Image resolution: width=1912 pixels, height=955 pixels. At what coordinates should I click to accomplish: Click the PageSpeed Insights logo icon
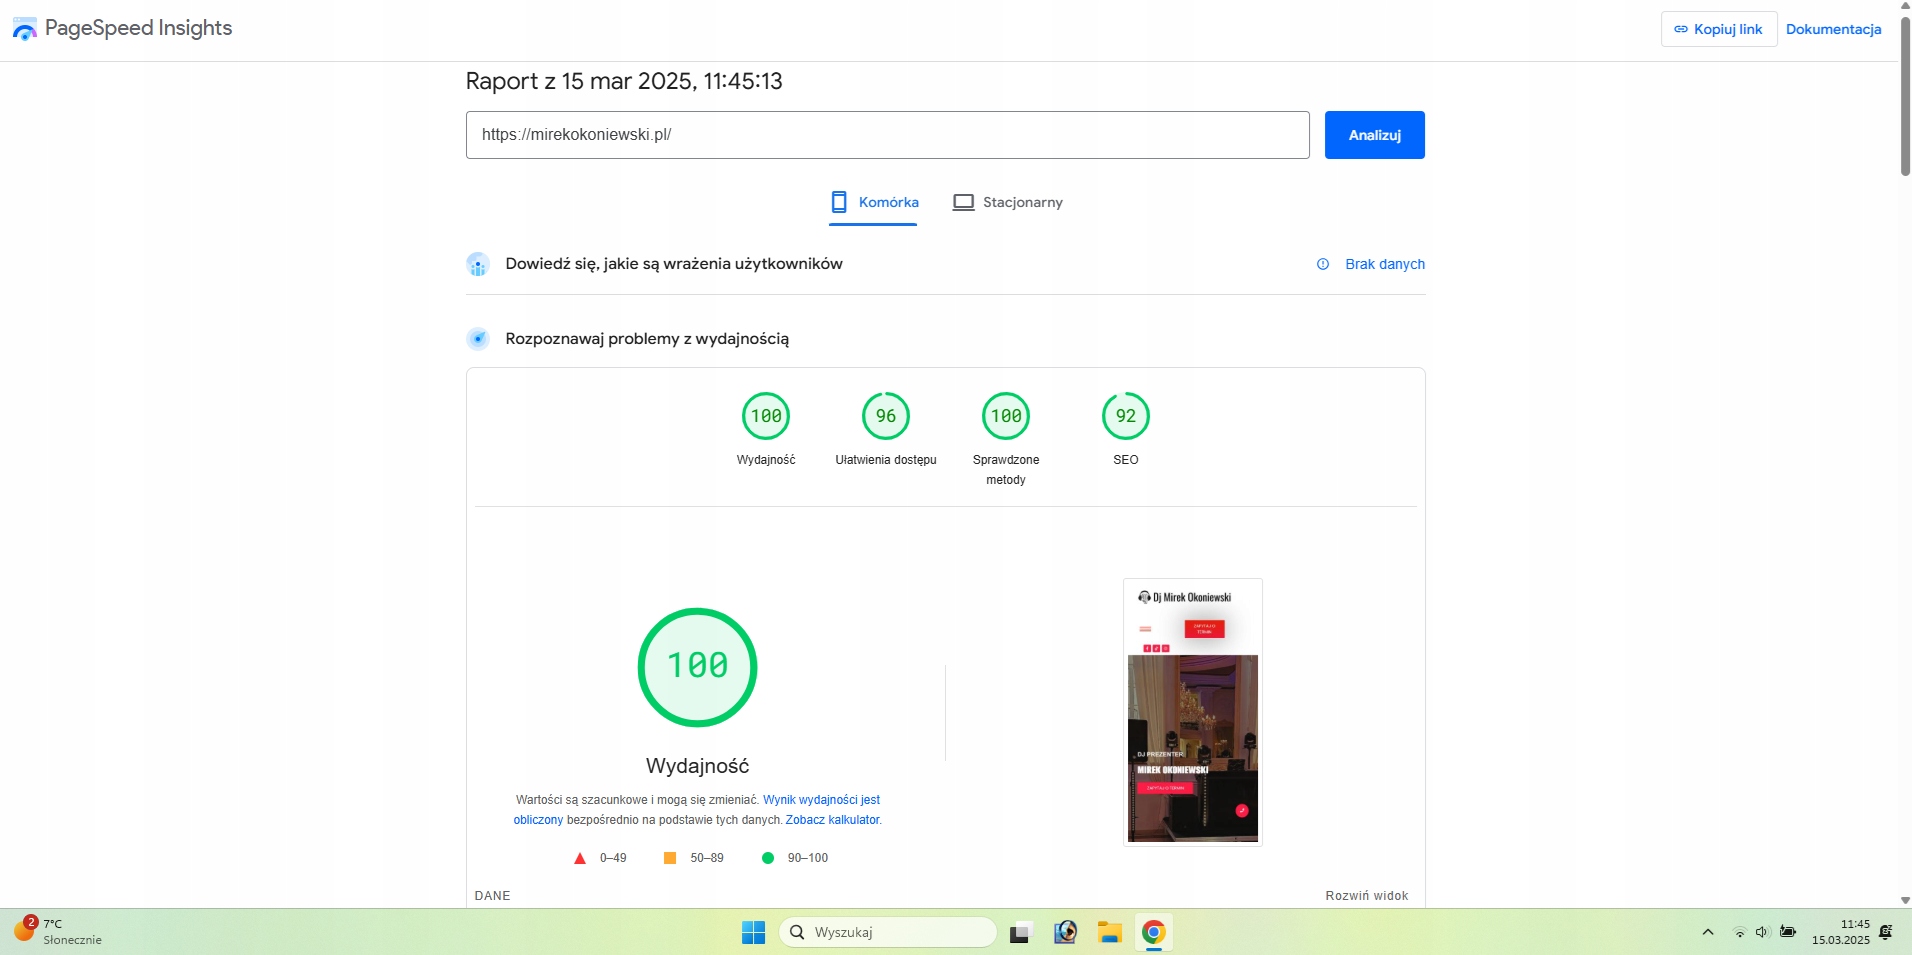24,29
